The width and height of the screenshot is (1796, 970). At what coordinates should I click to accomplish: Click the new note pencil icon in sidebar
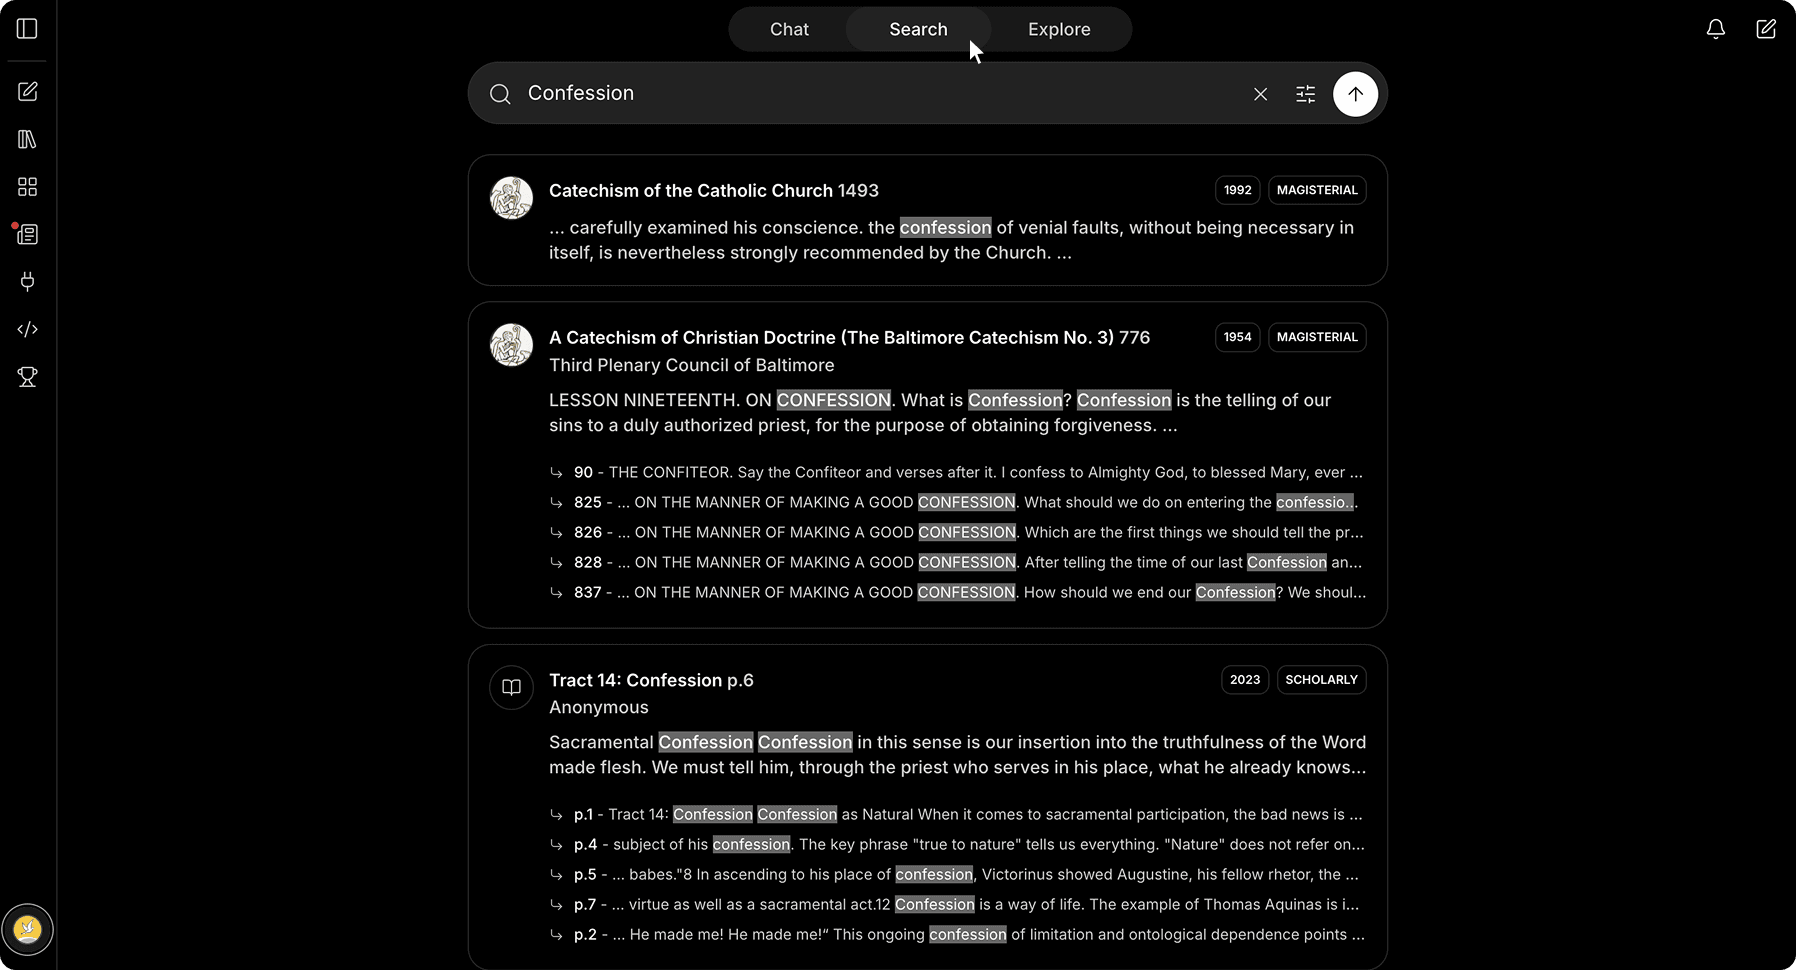(x=27, y=92)
